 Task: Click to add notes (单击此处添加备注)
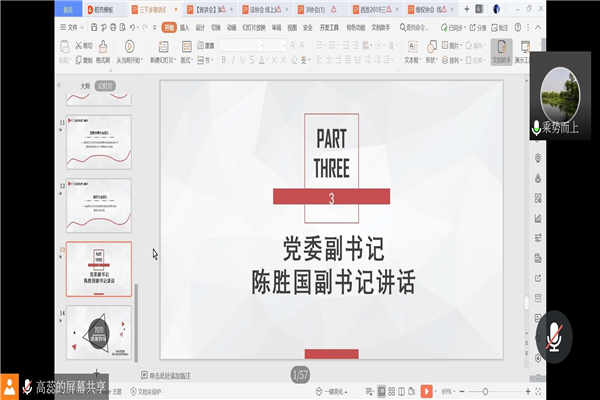(x=190, y=376)
